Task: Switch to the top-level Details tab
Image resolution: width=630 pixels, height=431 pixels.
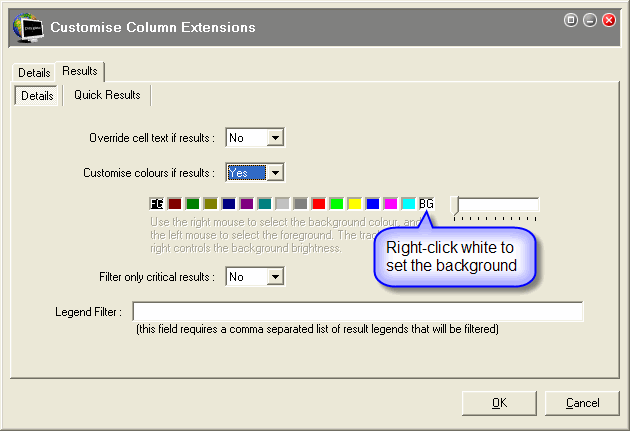Action: (x=34, y=73)
